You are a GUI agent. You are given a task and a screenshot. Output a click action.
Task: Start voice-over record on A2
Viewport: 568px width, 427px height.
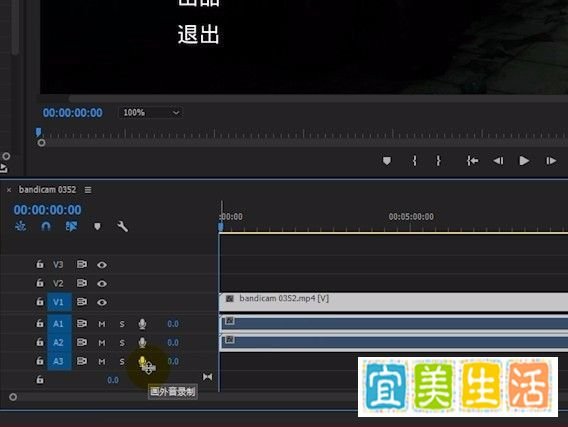142,343
